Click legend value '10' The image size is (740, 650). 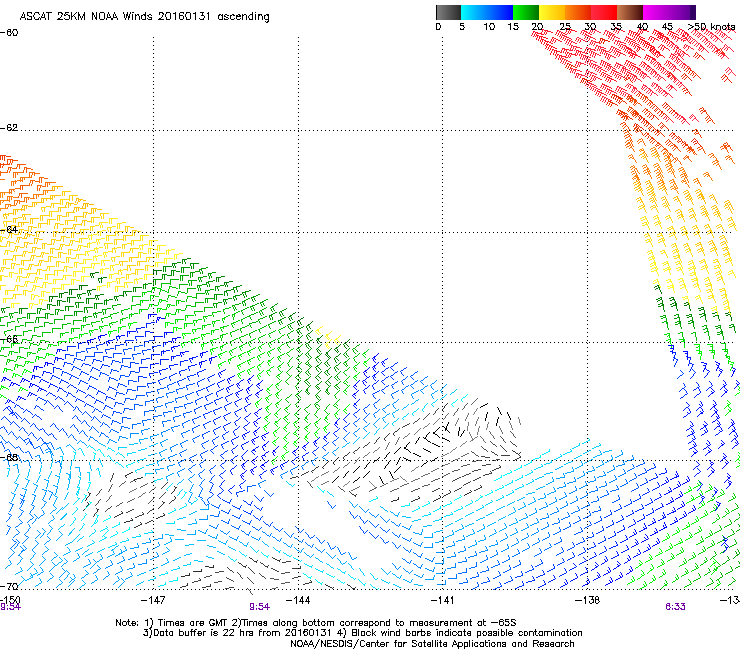click(x=489, y=26)
